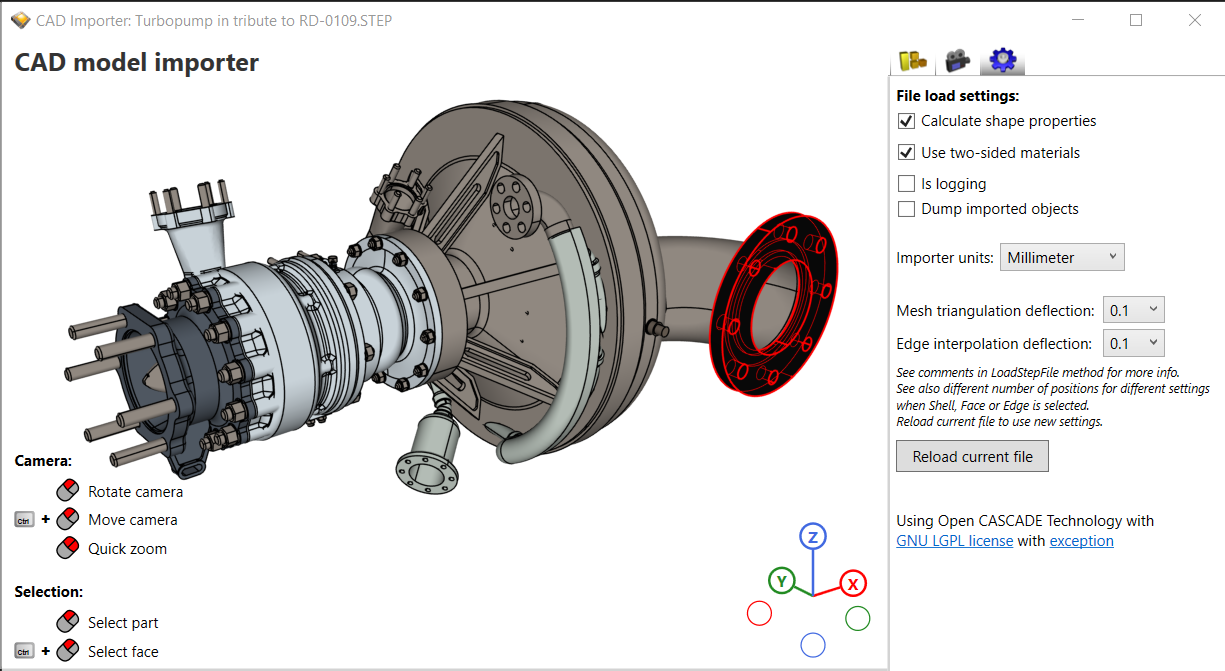This screenshot has width=1225, height=671.
Task: Click the app icon in the title bar
Action: pyautogui.click(x=20, y=20)
